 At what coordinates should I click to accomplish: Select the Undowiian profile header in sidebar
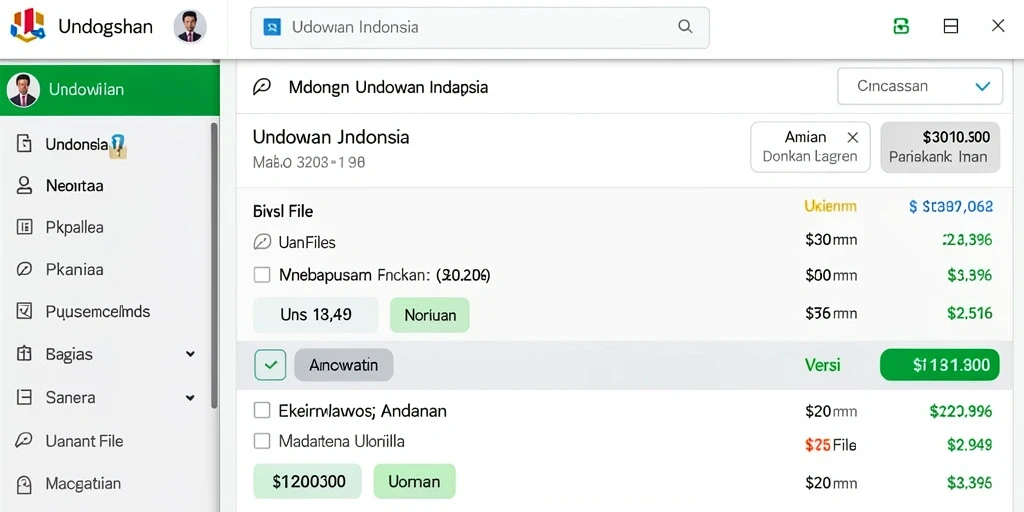tap(110, 89)
